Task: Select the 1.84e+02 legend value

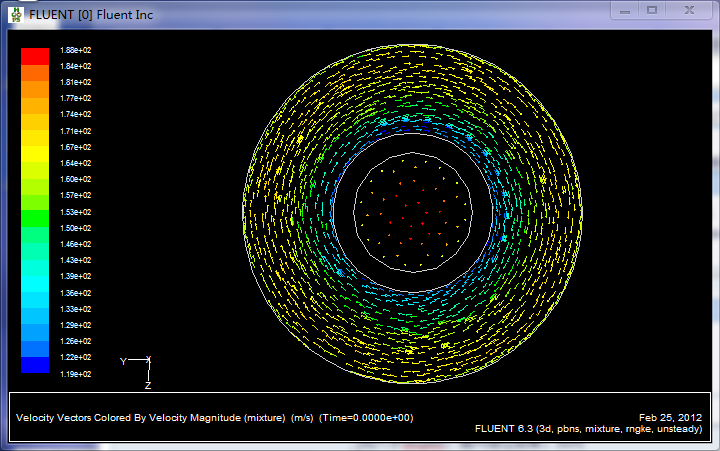Action: (x=76, y=66)
